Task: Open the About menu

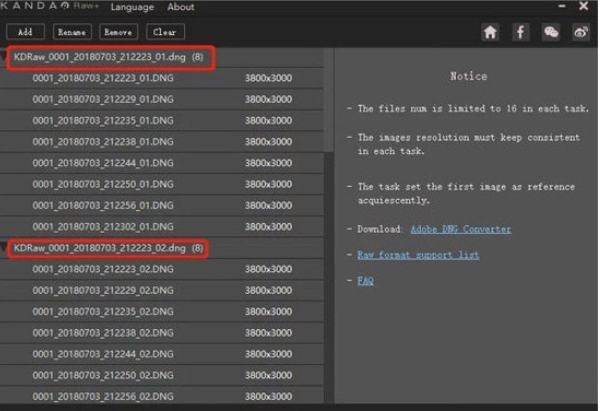Action: tap(181, 7)
